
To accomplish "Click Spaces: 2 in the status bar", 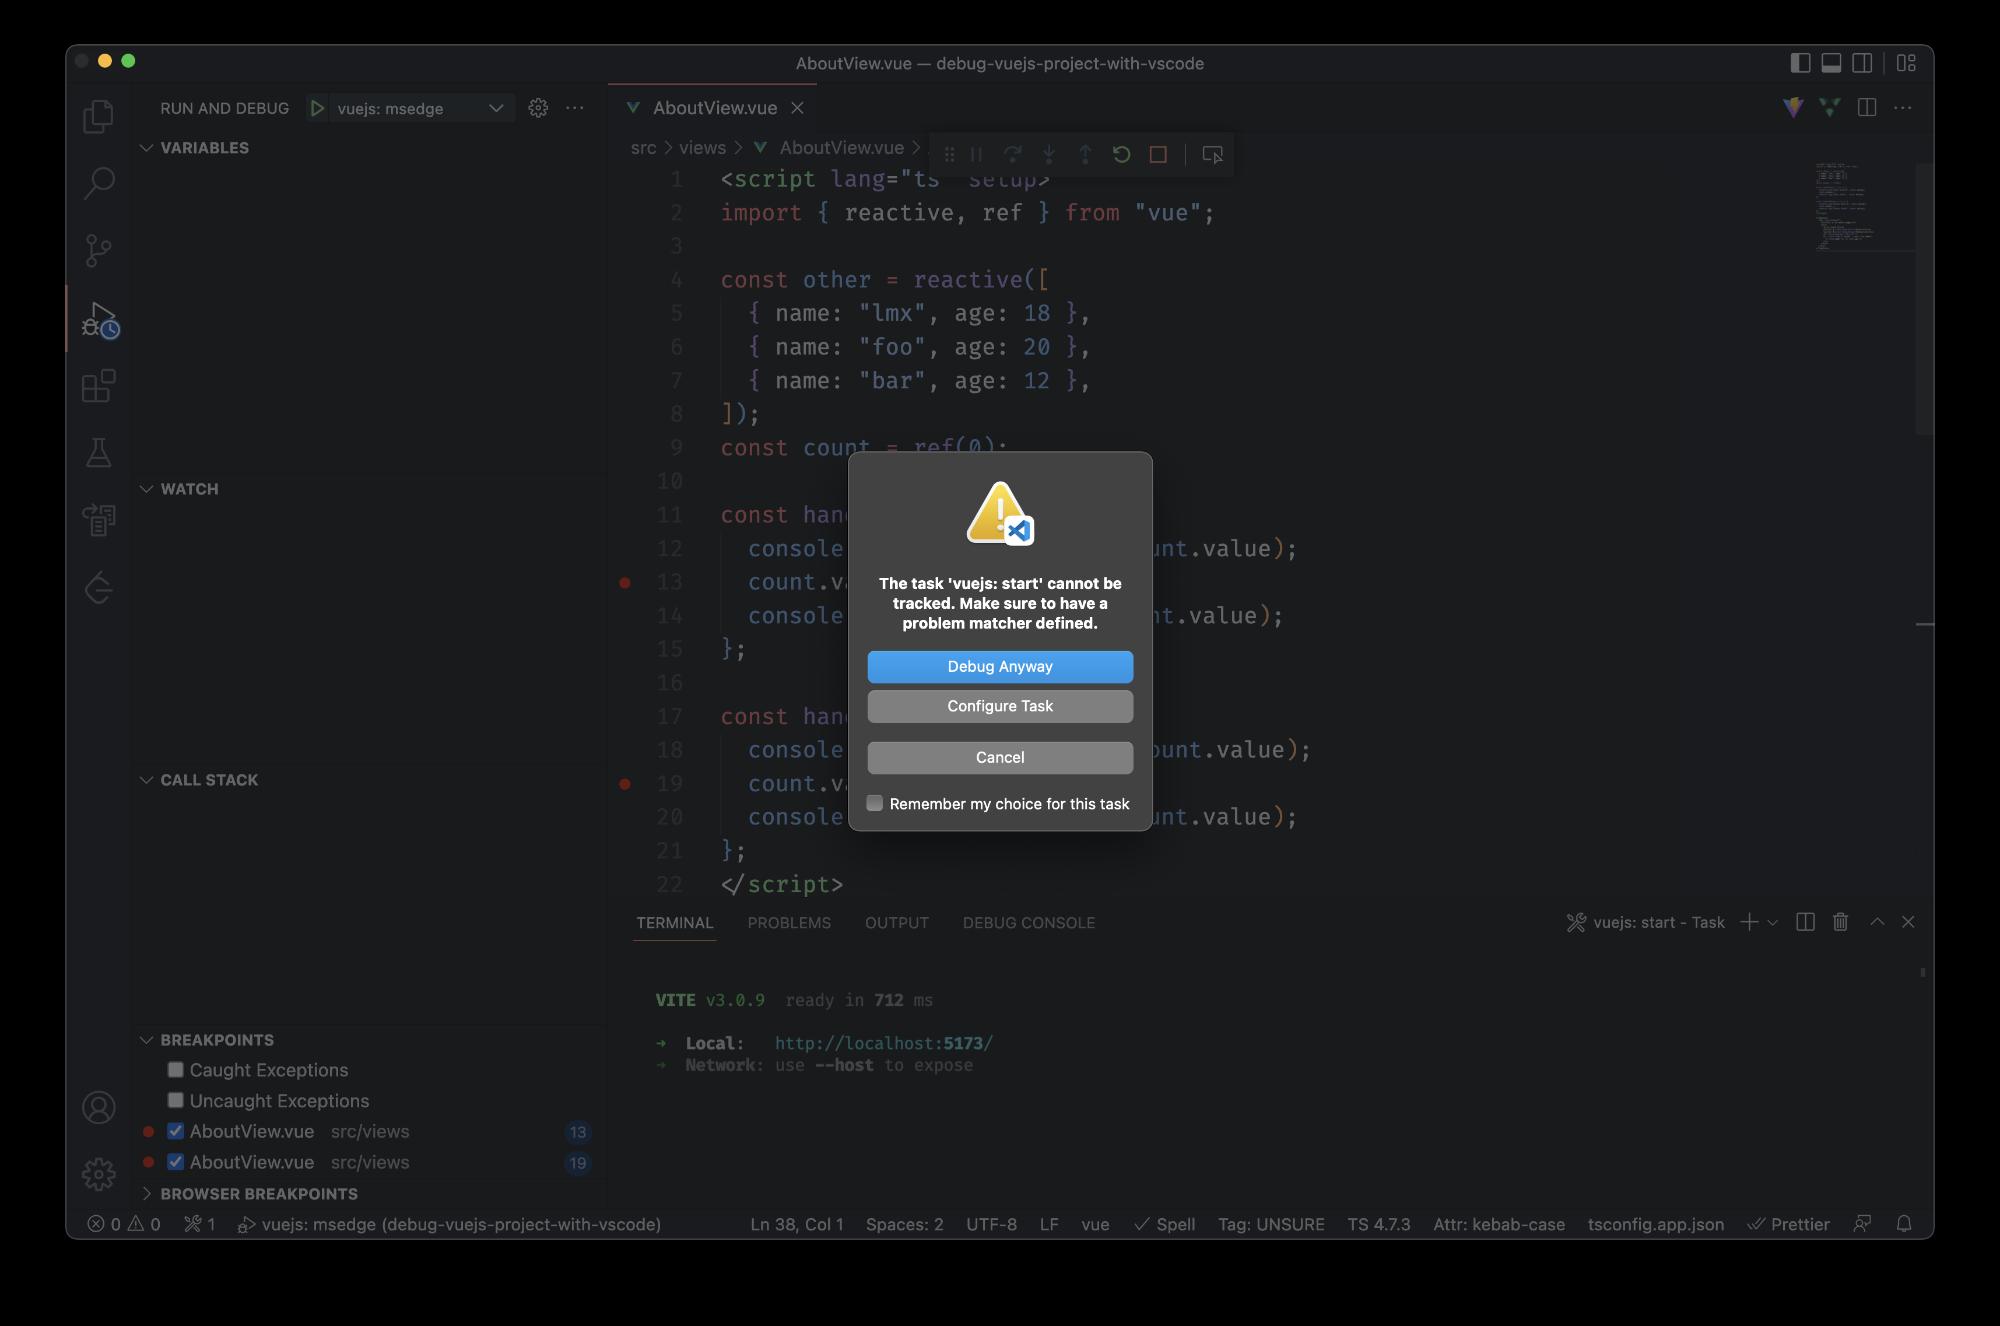I will point(904,1224).
